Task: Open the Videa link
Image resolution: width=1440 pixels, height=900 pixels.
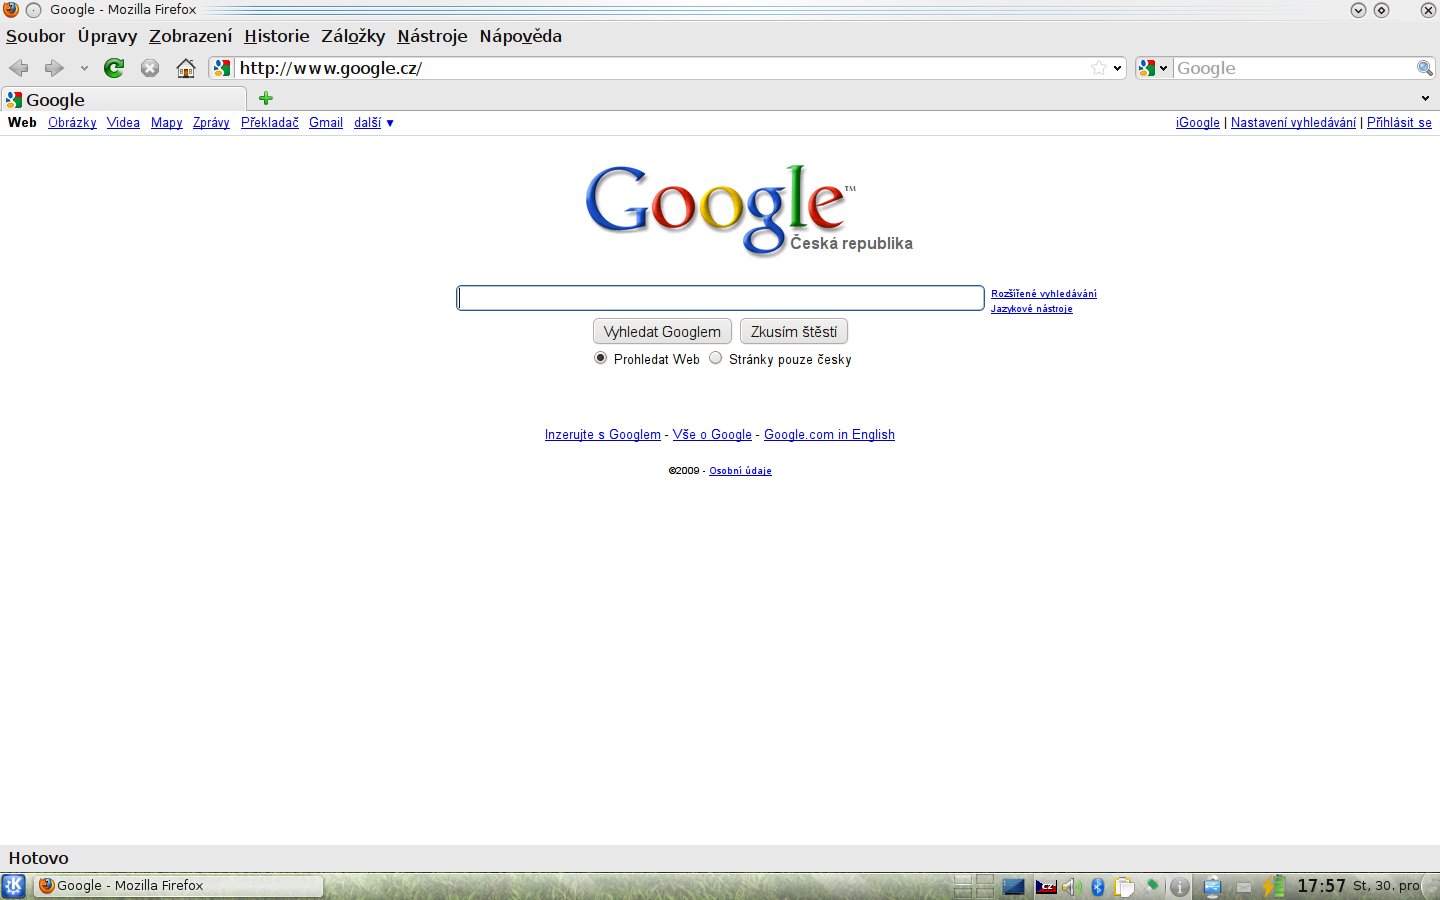Action: [x=123, y=123]
